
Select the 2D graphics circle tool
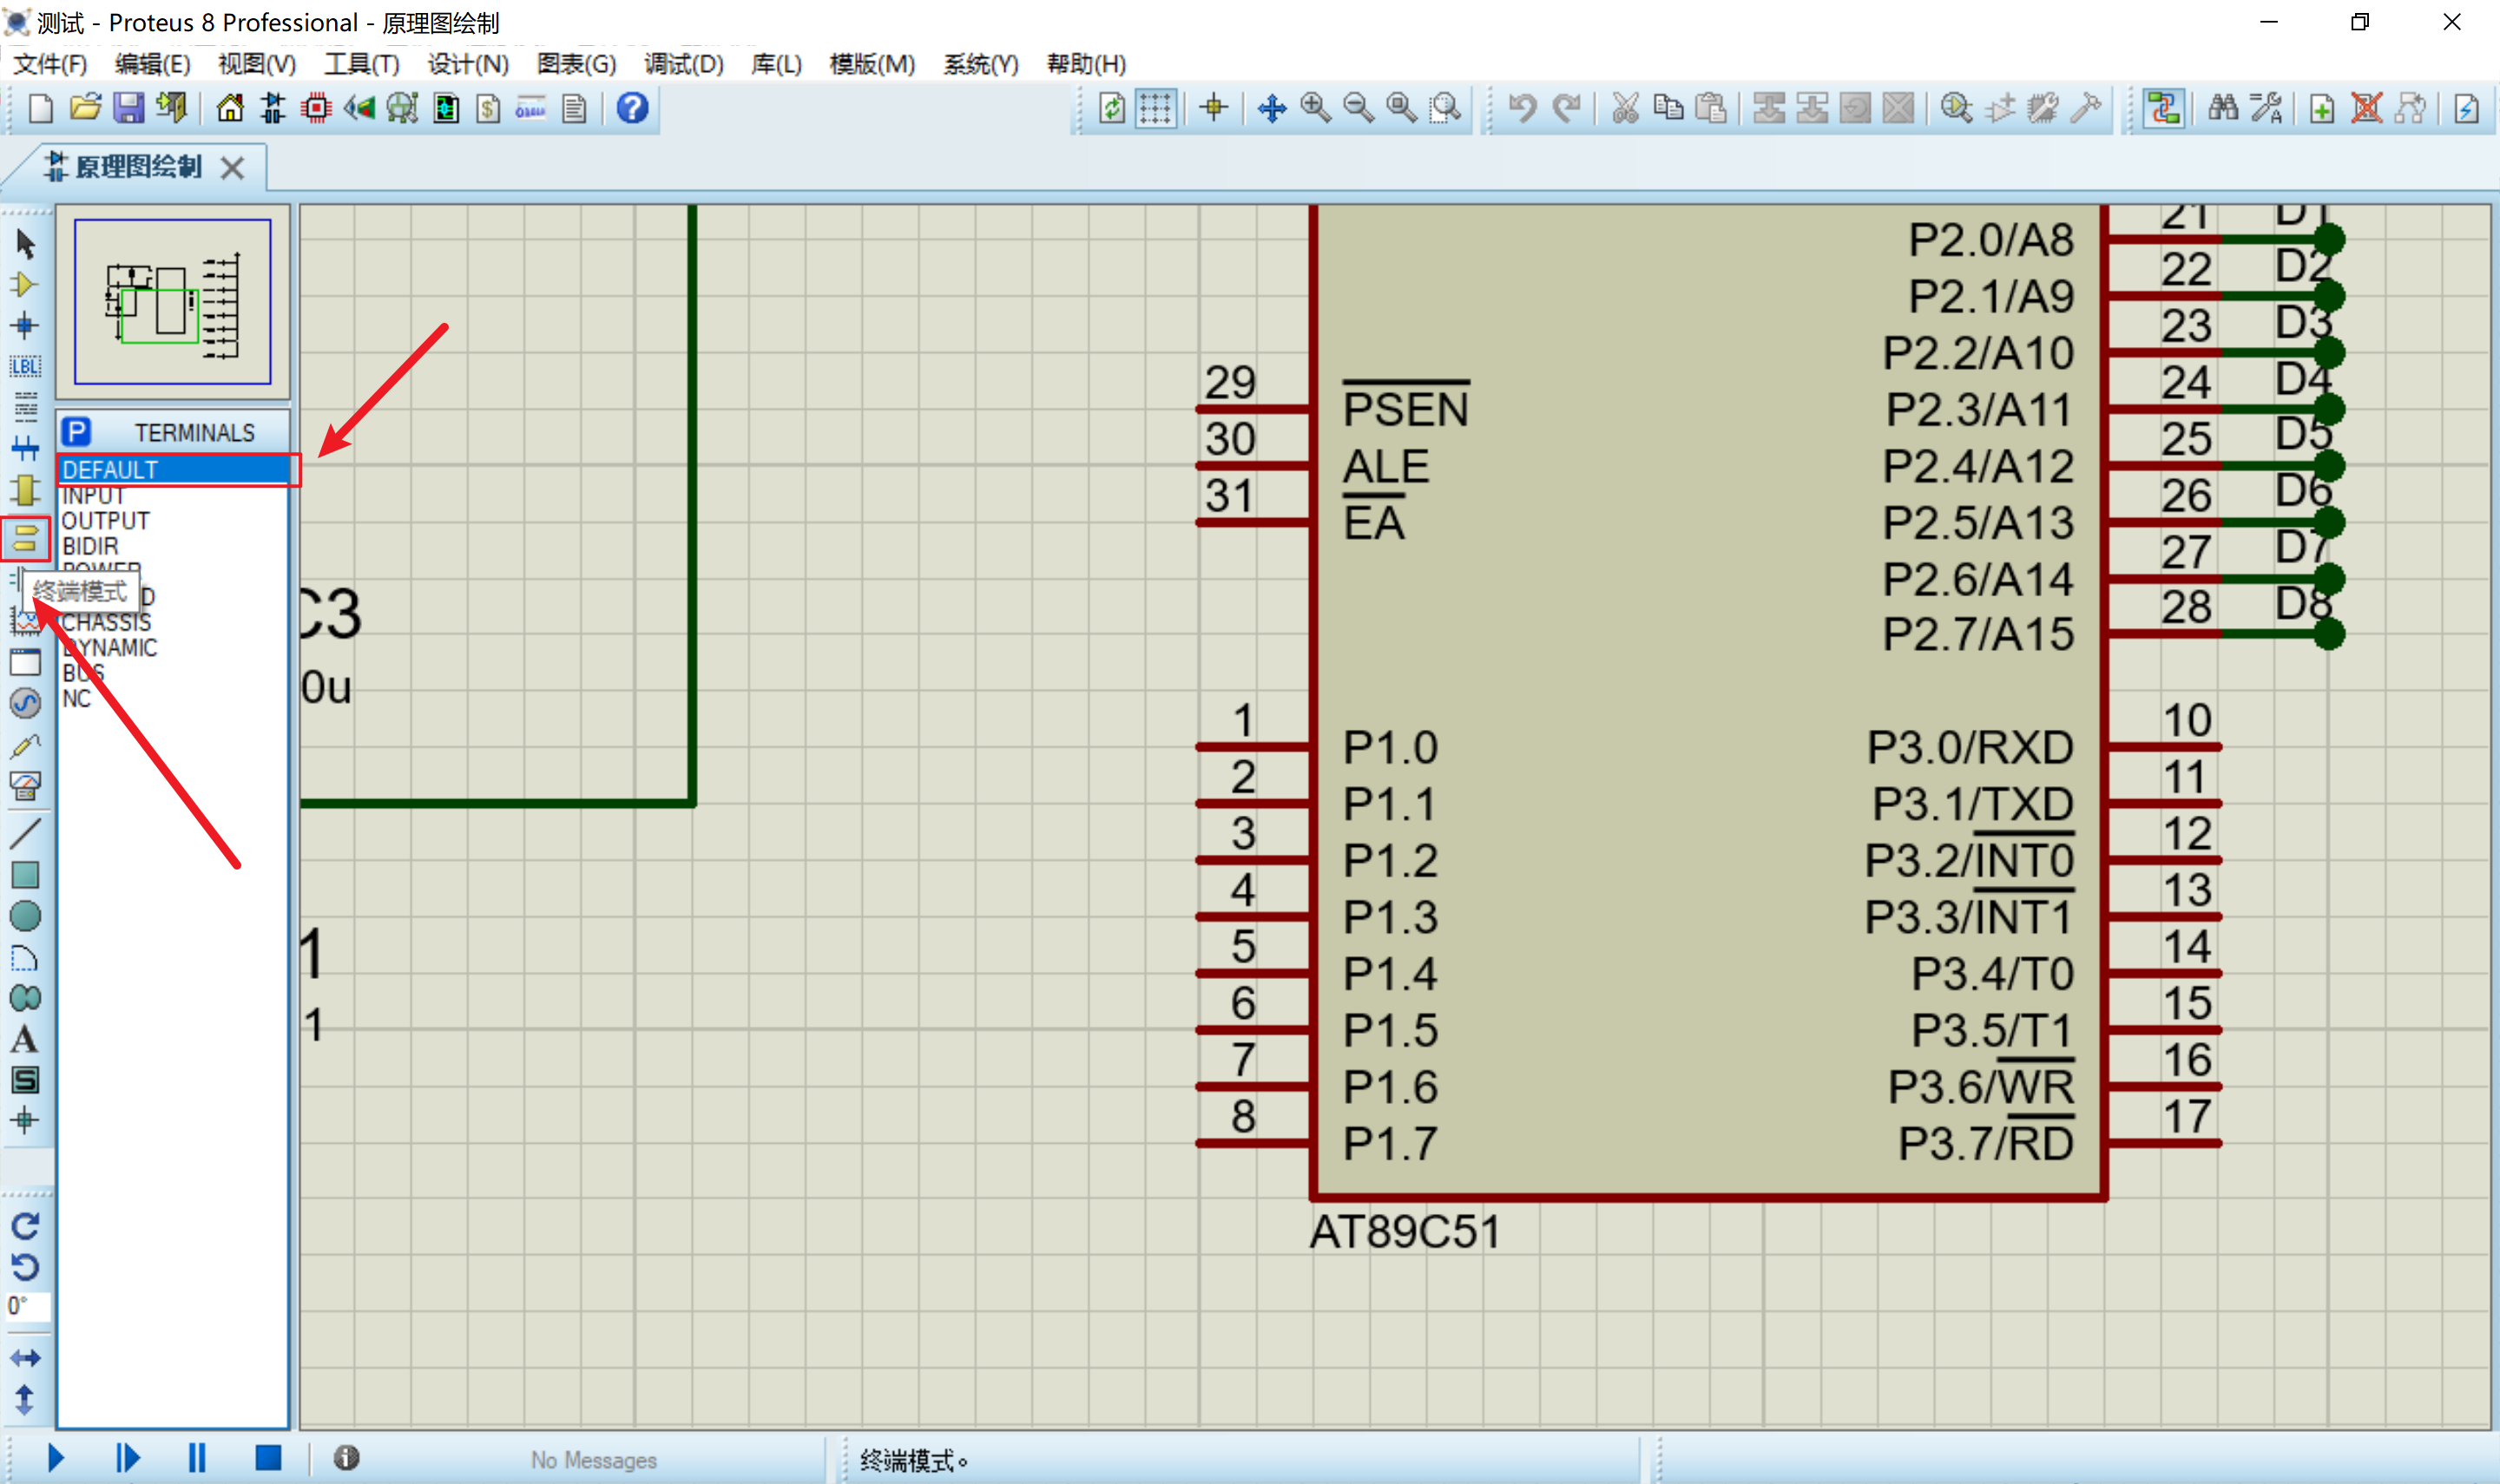tap(25, 916)
